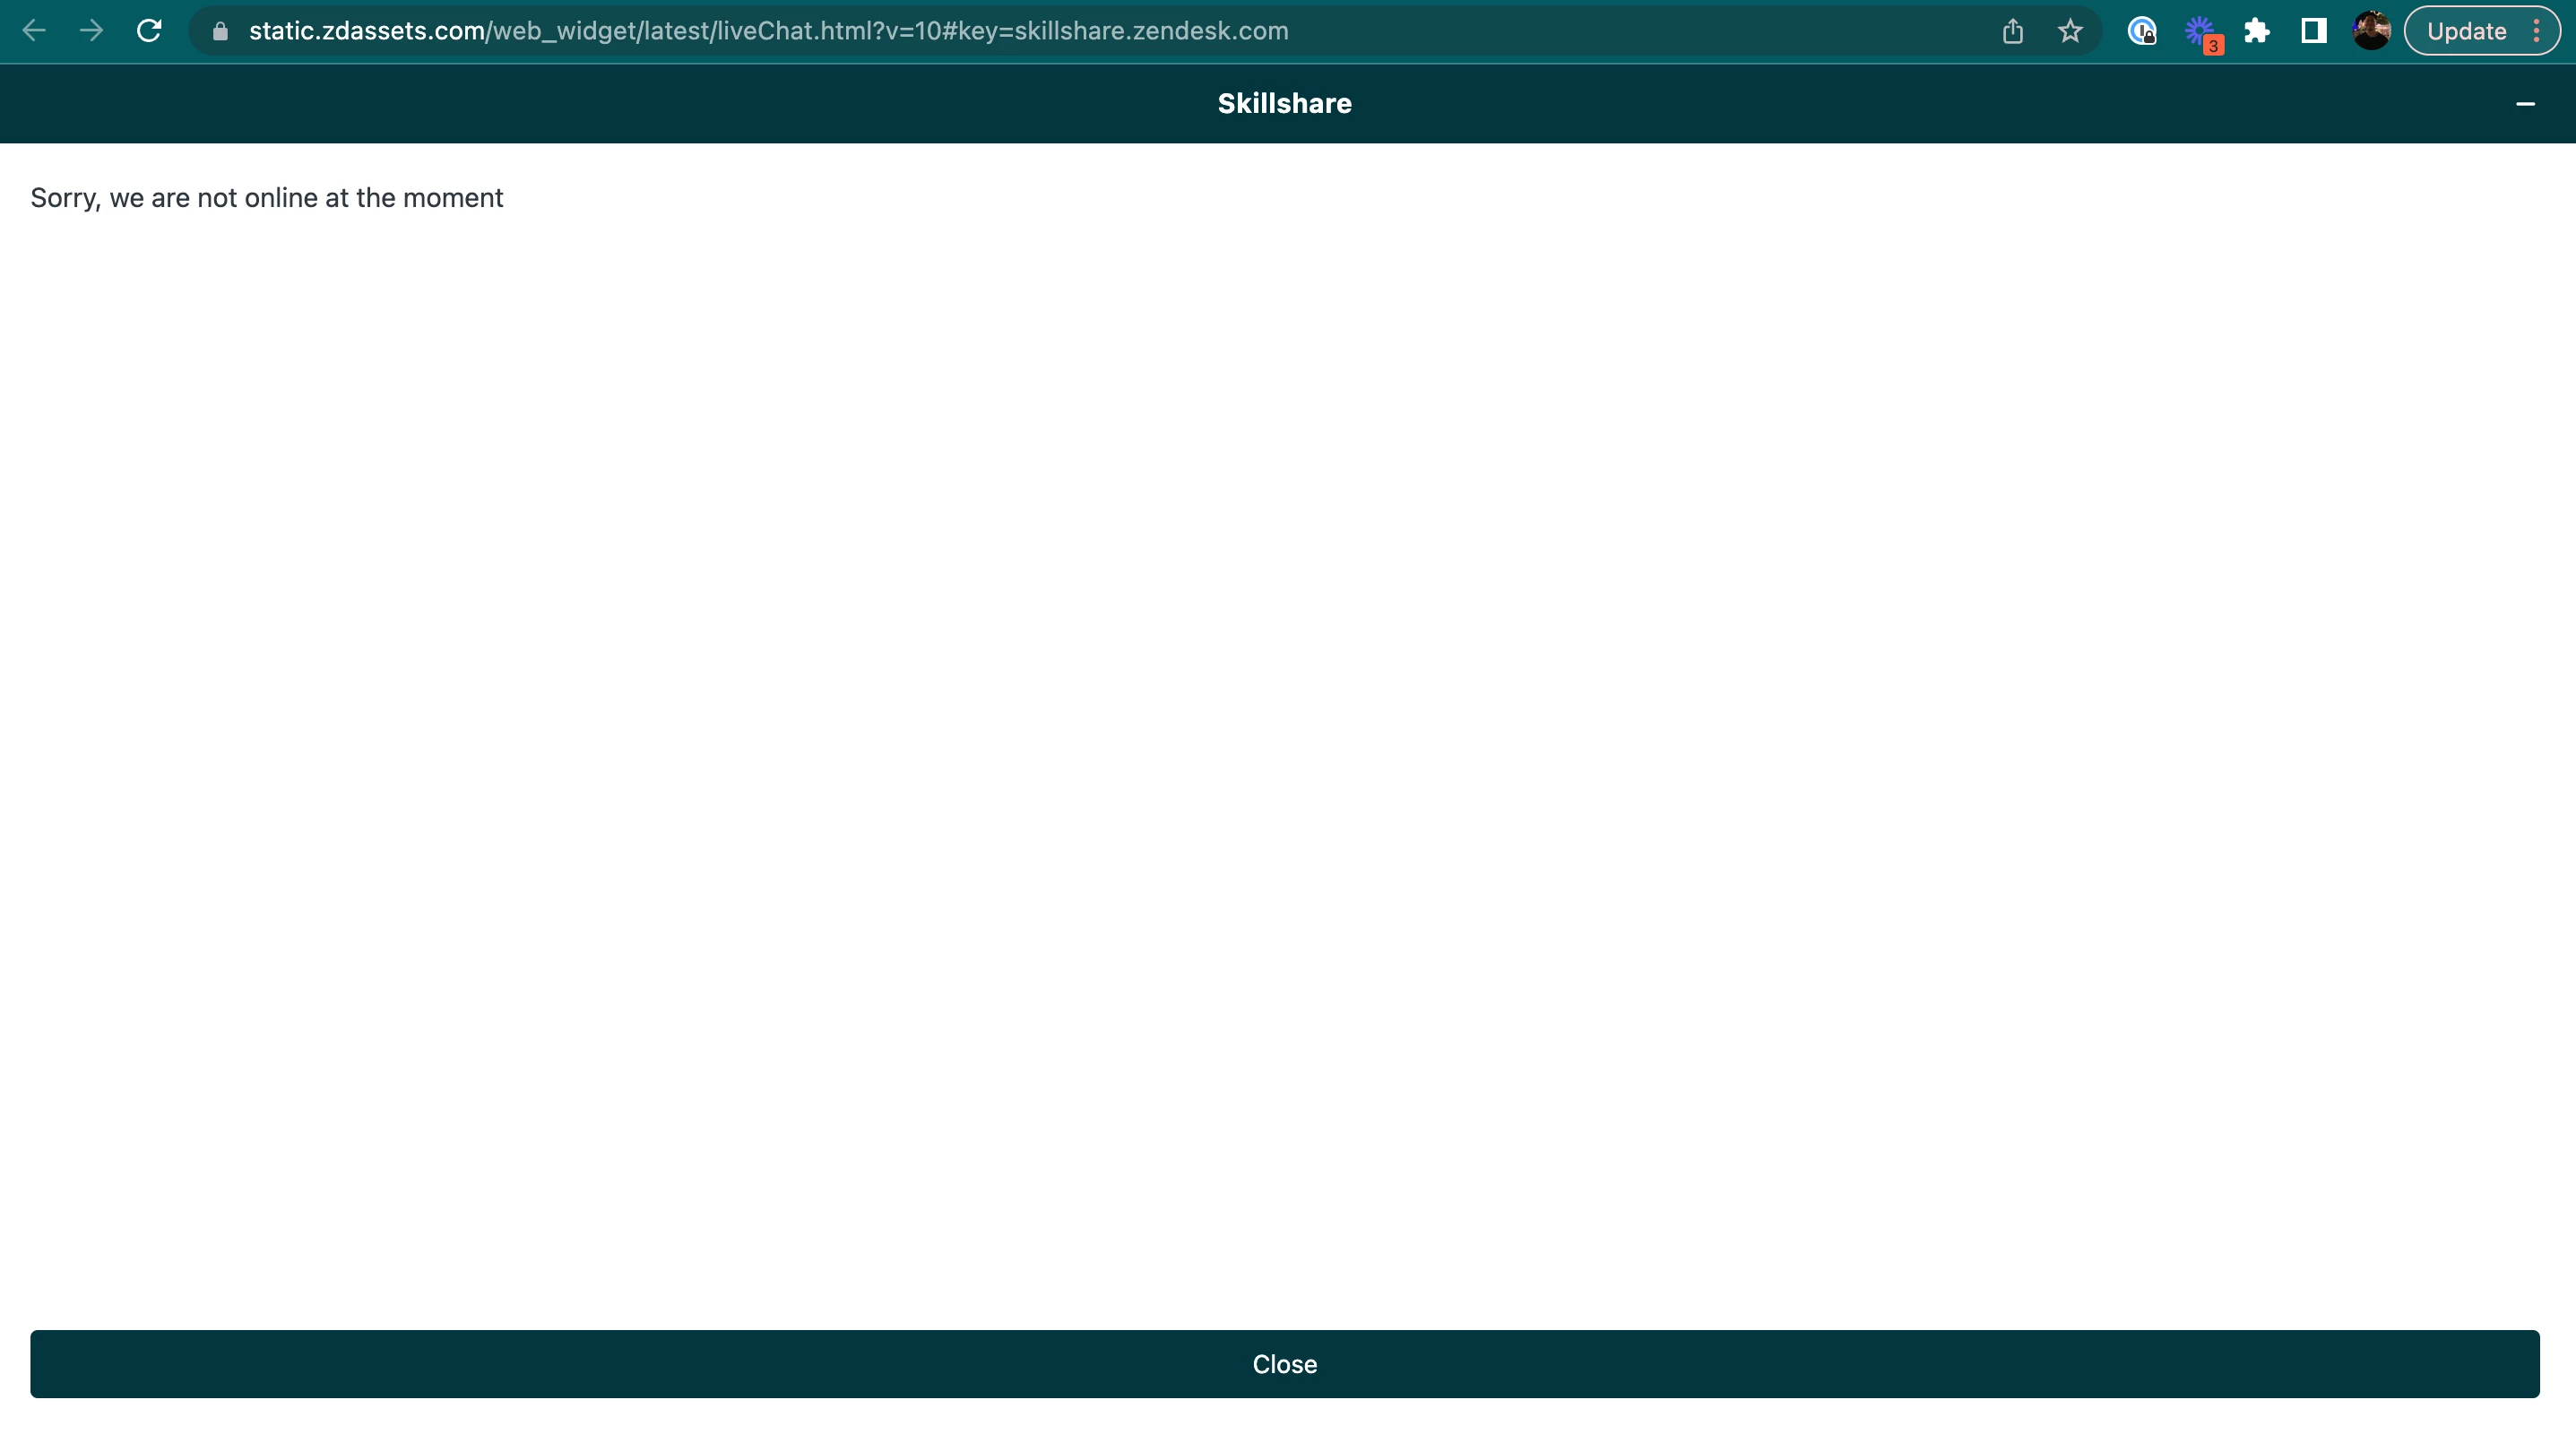Click the 1Password extension icon
This screenshot has height=1443, width=2576.
point(2141,31)
